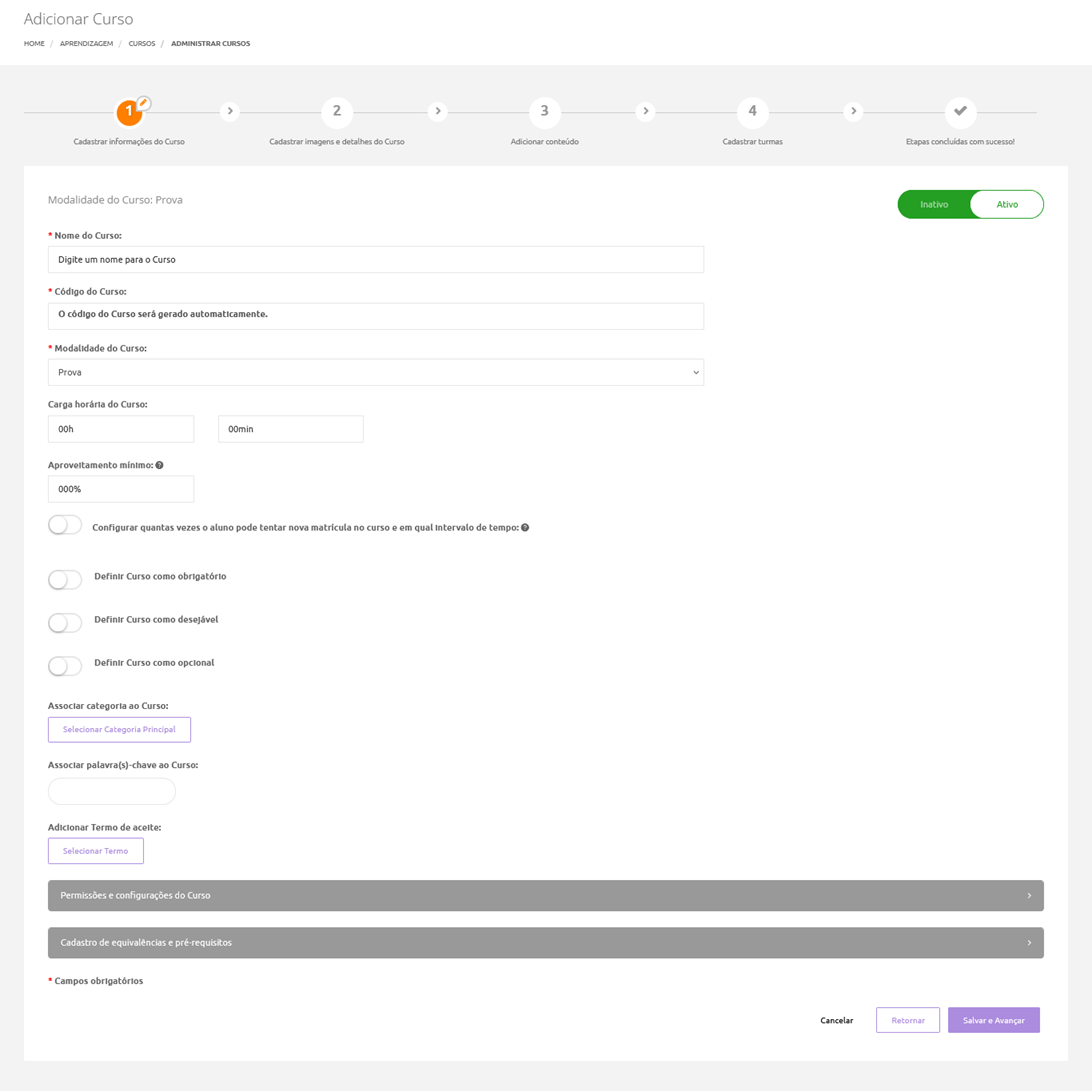The height and width of the screenshot is (1091, 1092).
Task: Expand Cadastro de equivalências e pré-requisitos
Action: click(545, 943)
